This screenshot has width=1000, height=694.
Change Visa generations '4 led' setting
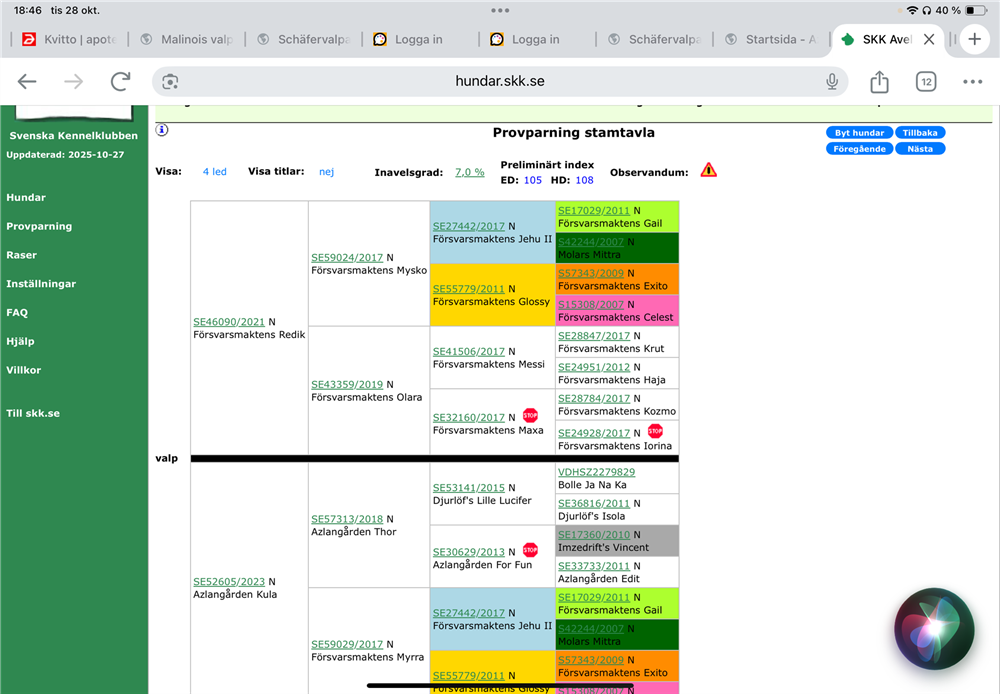tap(214, 172)
